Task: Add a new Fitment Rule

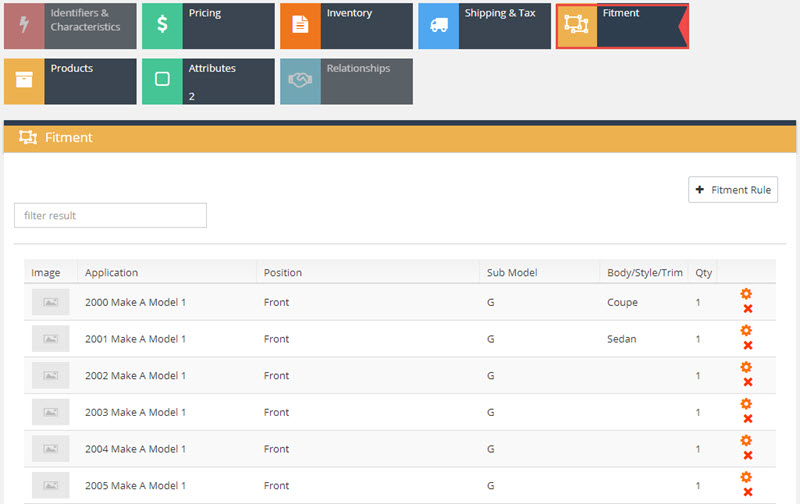Action: click(x=733, y=190)
